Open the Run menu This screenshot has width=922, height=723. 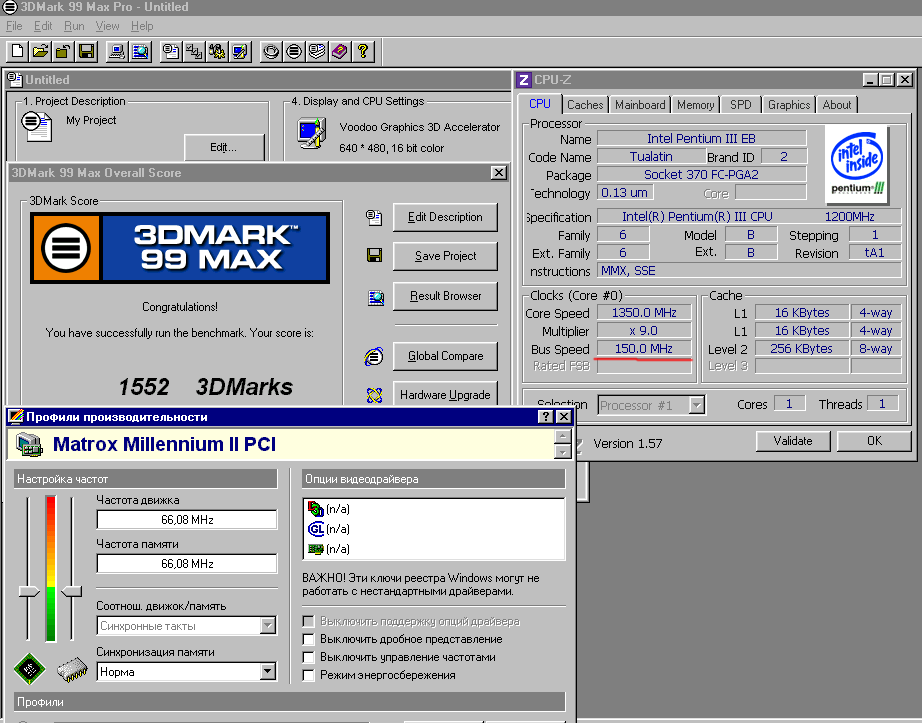coord(74,26)
